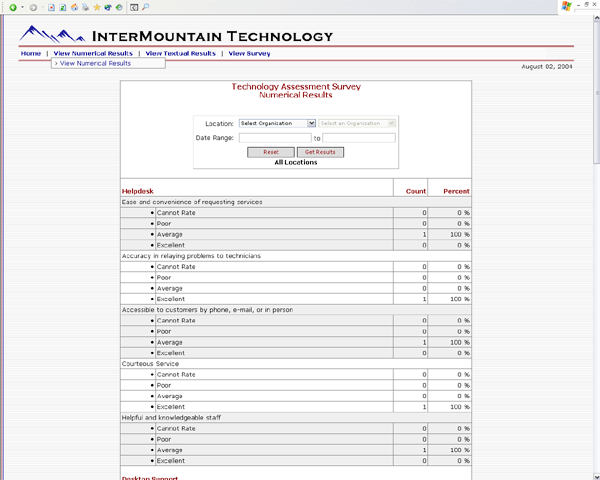The width and height of the screenshot is (600, 480).
Task: Click the Helpdesk section heading
Action: point(138,191)
